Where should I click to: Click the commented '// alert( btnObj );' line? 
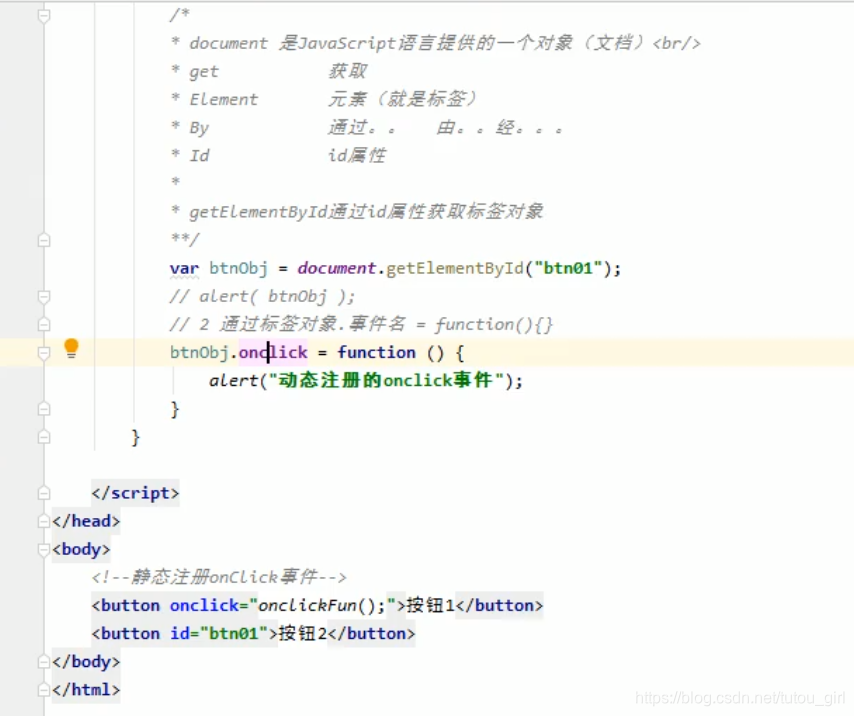pos(262,297)
